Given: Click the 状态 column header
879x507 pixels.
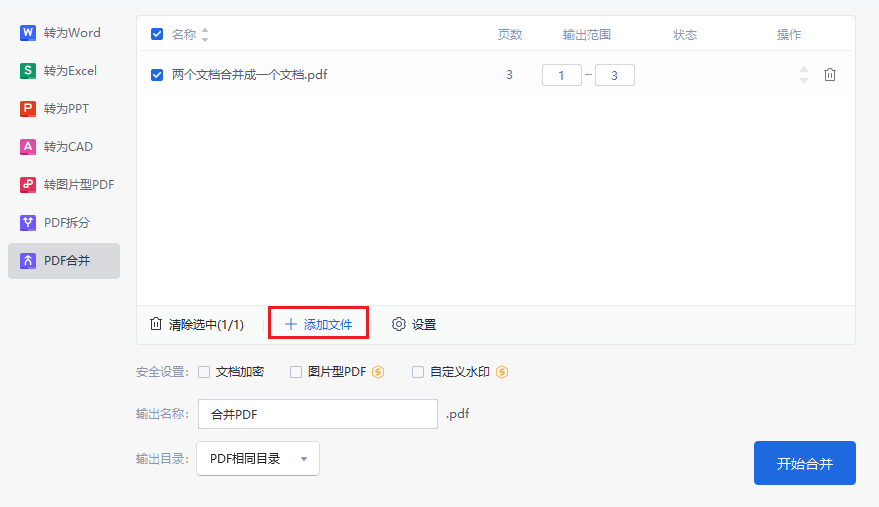Looking at the screenshot, I should [x=685, y=35].
